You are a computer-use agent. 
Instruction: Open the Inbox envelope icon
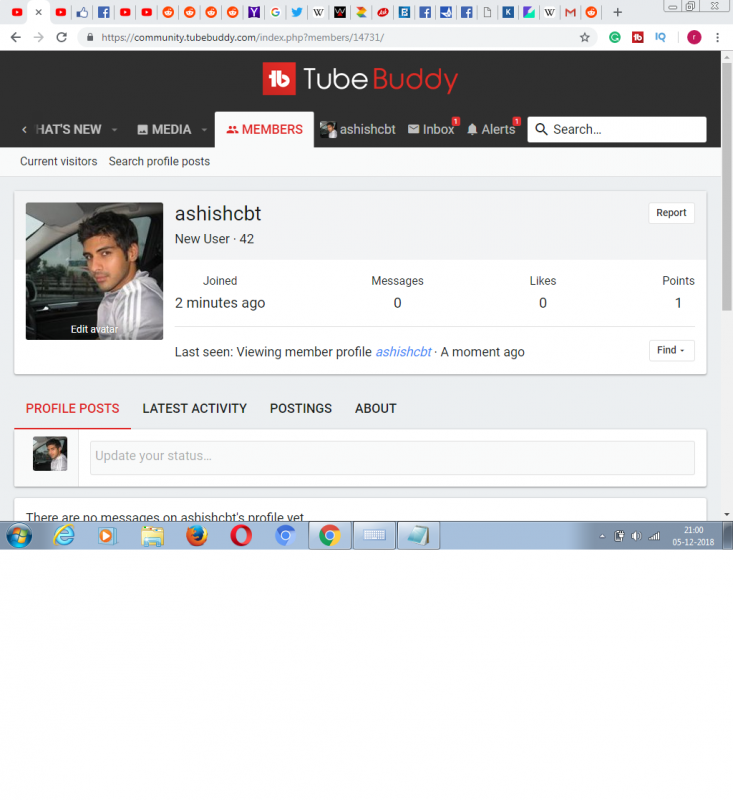(x=413, y=130)
